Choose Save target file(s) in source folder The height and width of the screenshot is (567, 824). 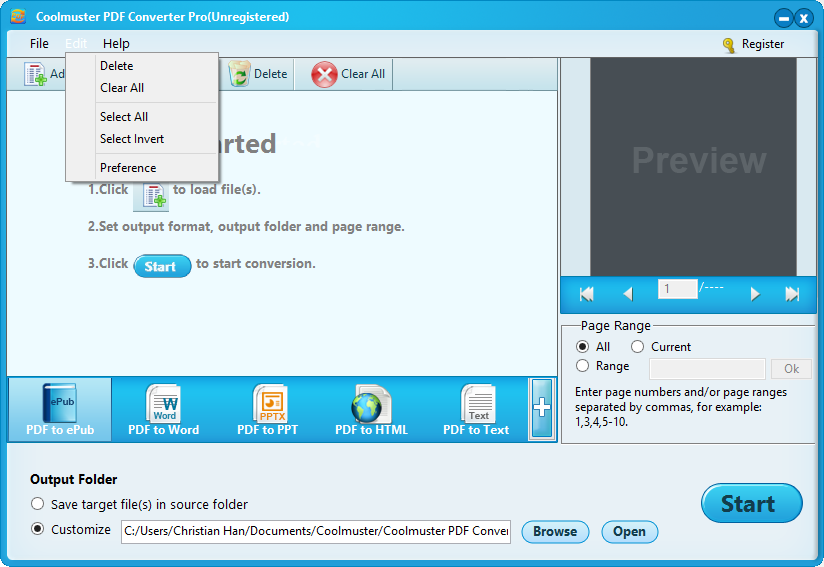(x=37, y=503)
